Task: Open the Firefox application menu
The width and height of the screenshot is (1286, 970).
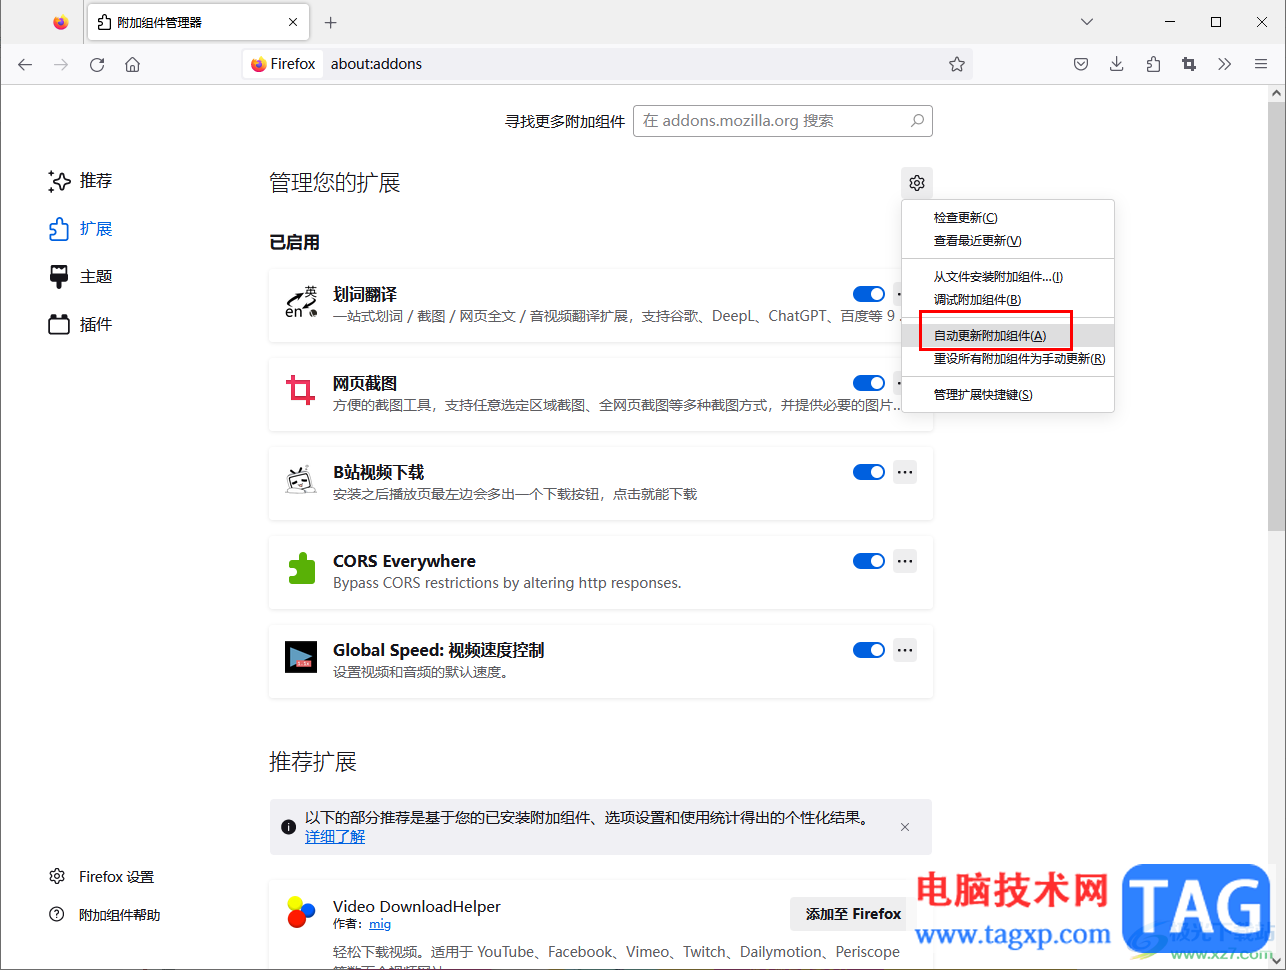Action: coord(1261,64)
